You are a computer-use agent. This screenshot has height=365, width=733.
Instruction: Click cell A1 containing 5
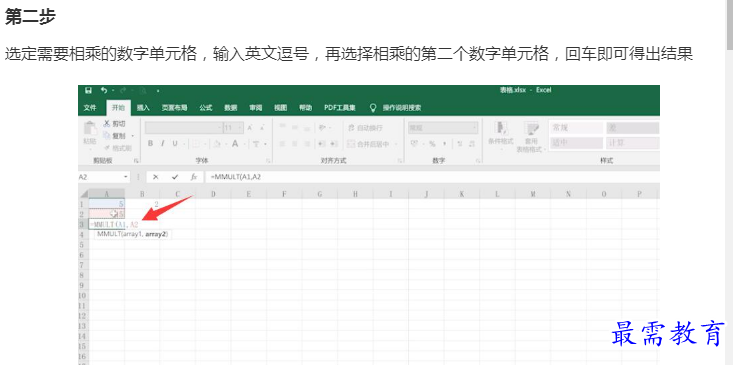[x=107, y=203]
